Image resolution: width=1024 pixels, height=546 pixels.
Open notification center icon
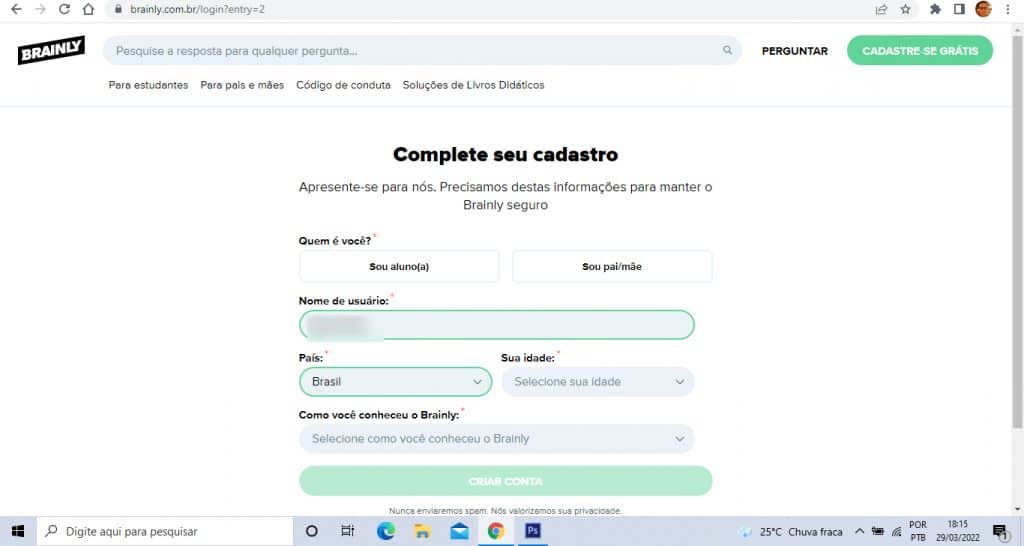(1000, 532)
